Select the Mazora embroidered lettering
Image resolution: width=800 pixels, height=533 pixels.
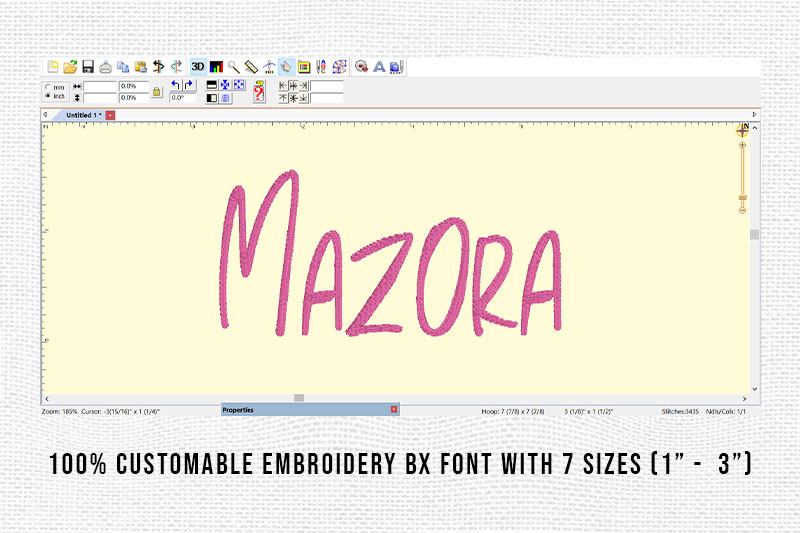(x=390, y=254)
